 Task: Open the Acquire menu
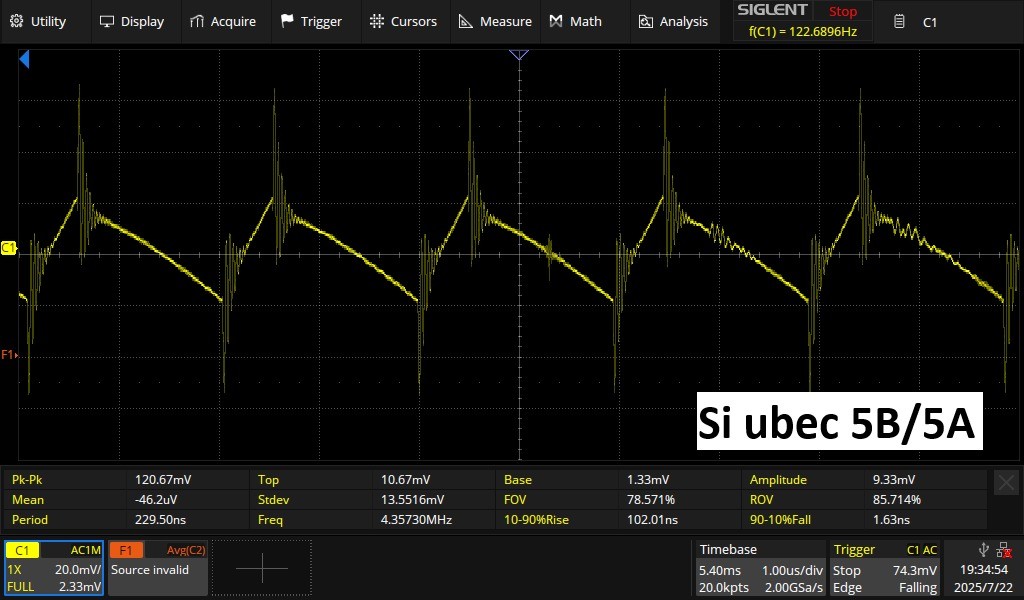point(222,22)
